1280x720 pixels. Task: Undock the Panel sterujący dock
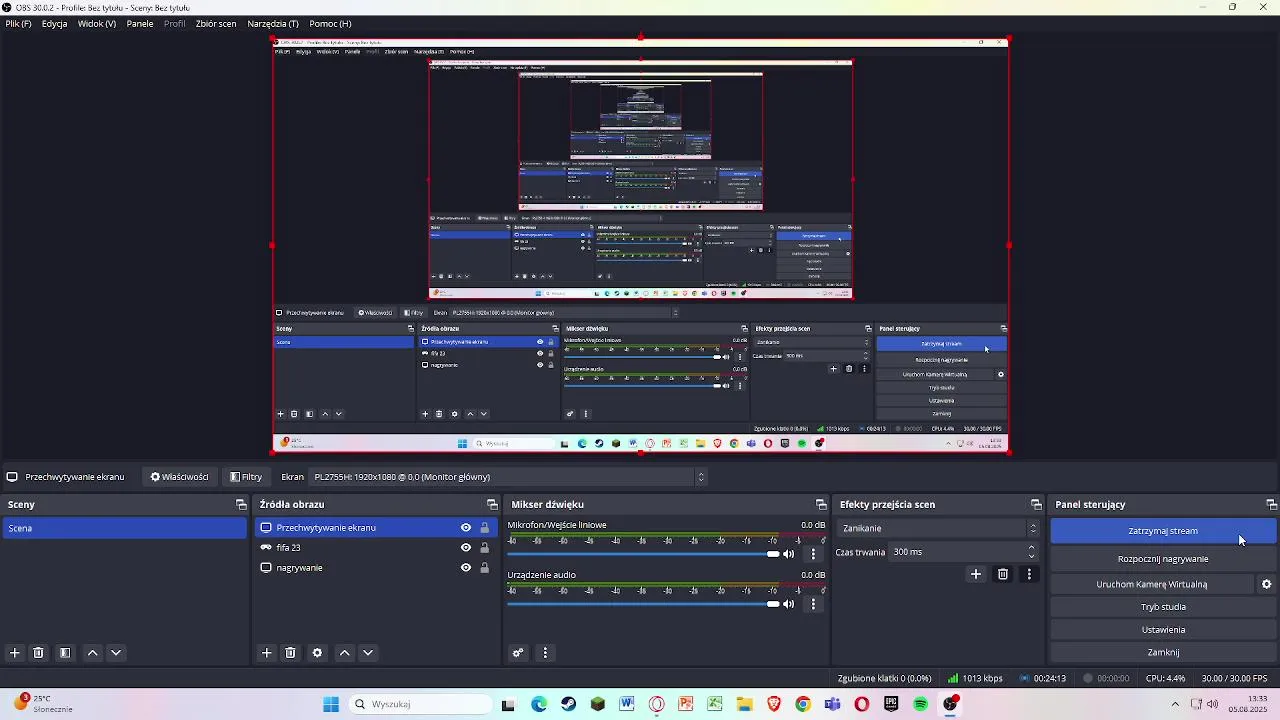tap(1271, 504)
